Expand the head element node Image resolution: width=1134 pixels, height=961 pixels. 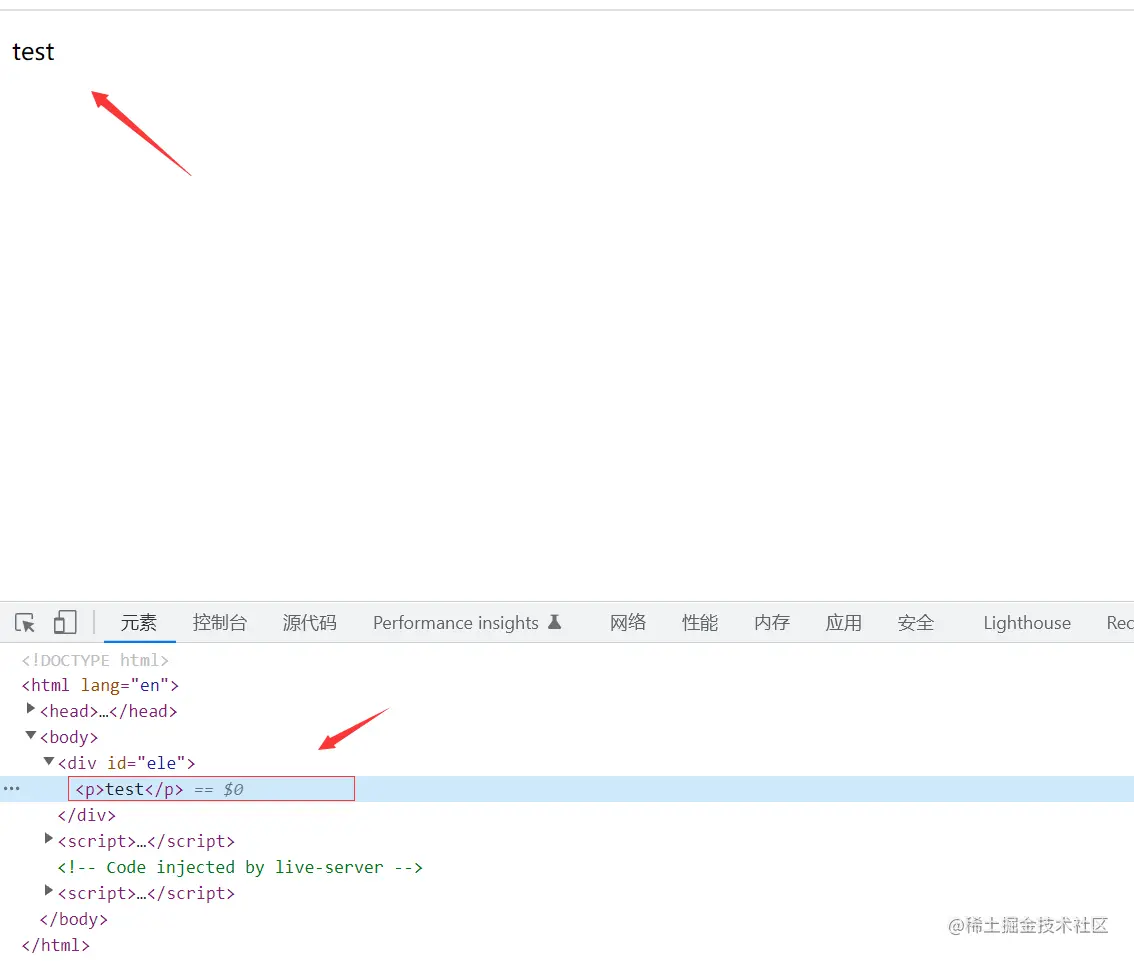click(x=30, y=709)
